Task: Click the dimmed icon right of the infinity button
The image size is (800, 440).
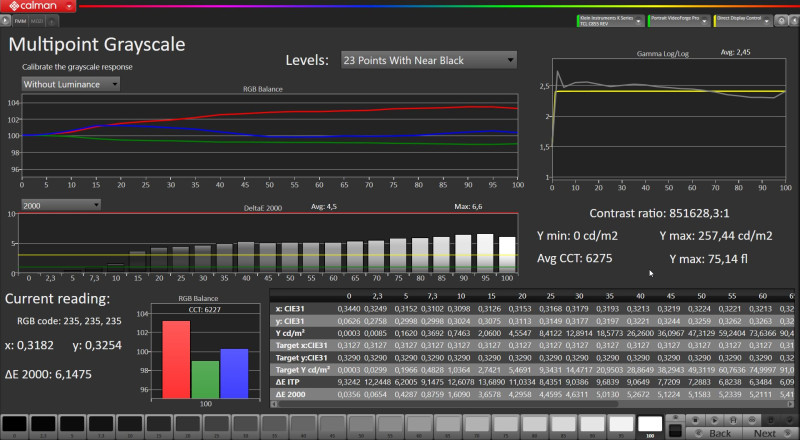Action: coord(770,420)
